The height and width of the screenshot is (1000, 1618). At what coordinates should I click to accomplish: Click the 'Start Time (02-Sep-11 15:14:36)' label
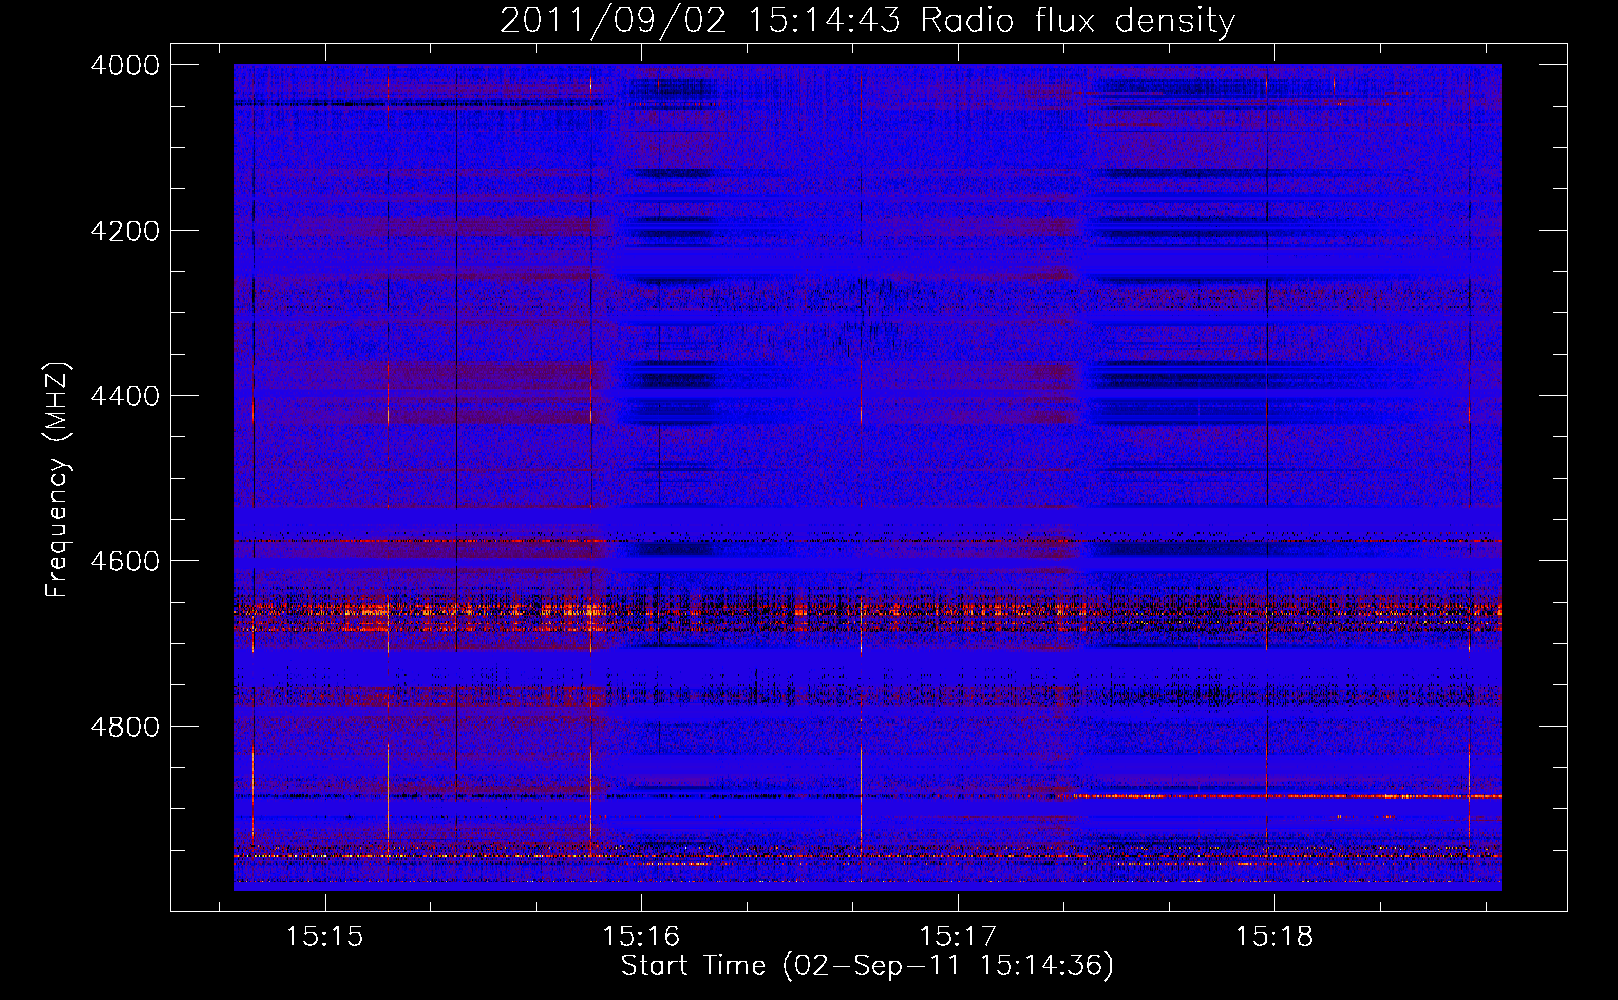click(x=867, y=966)
